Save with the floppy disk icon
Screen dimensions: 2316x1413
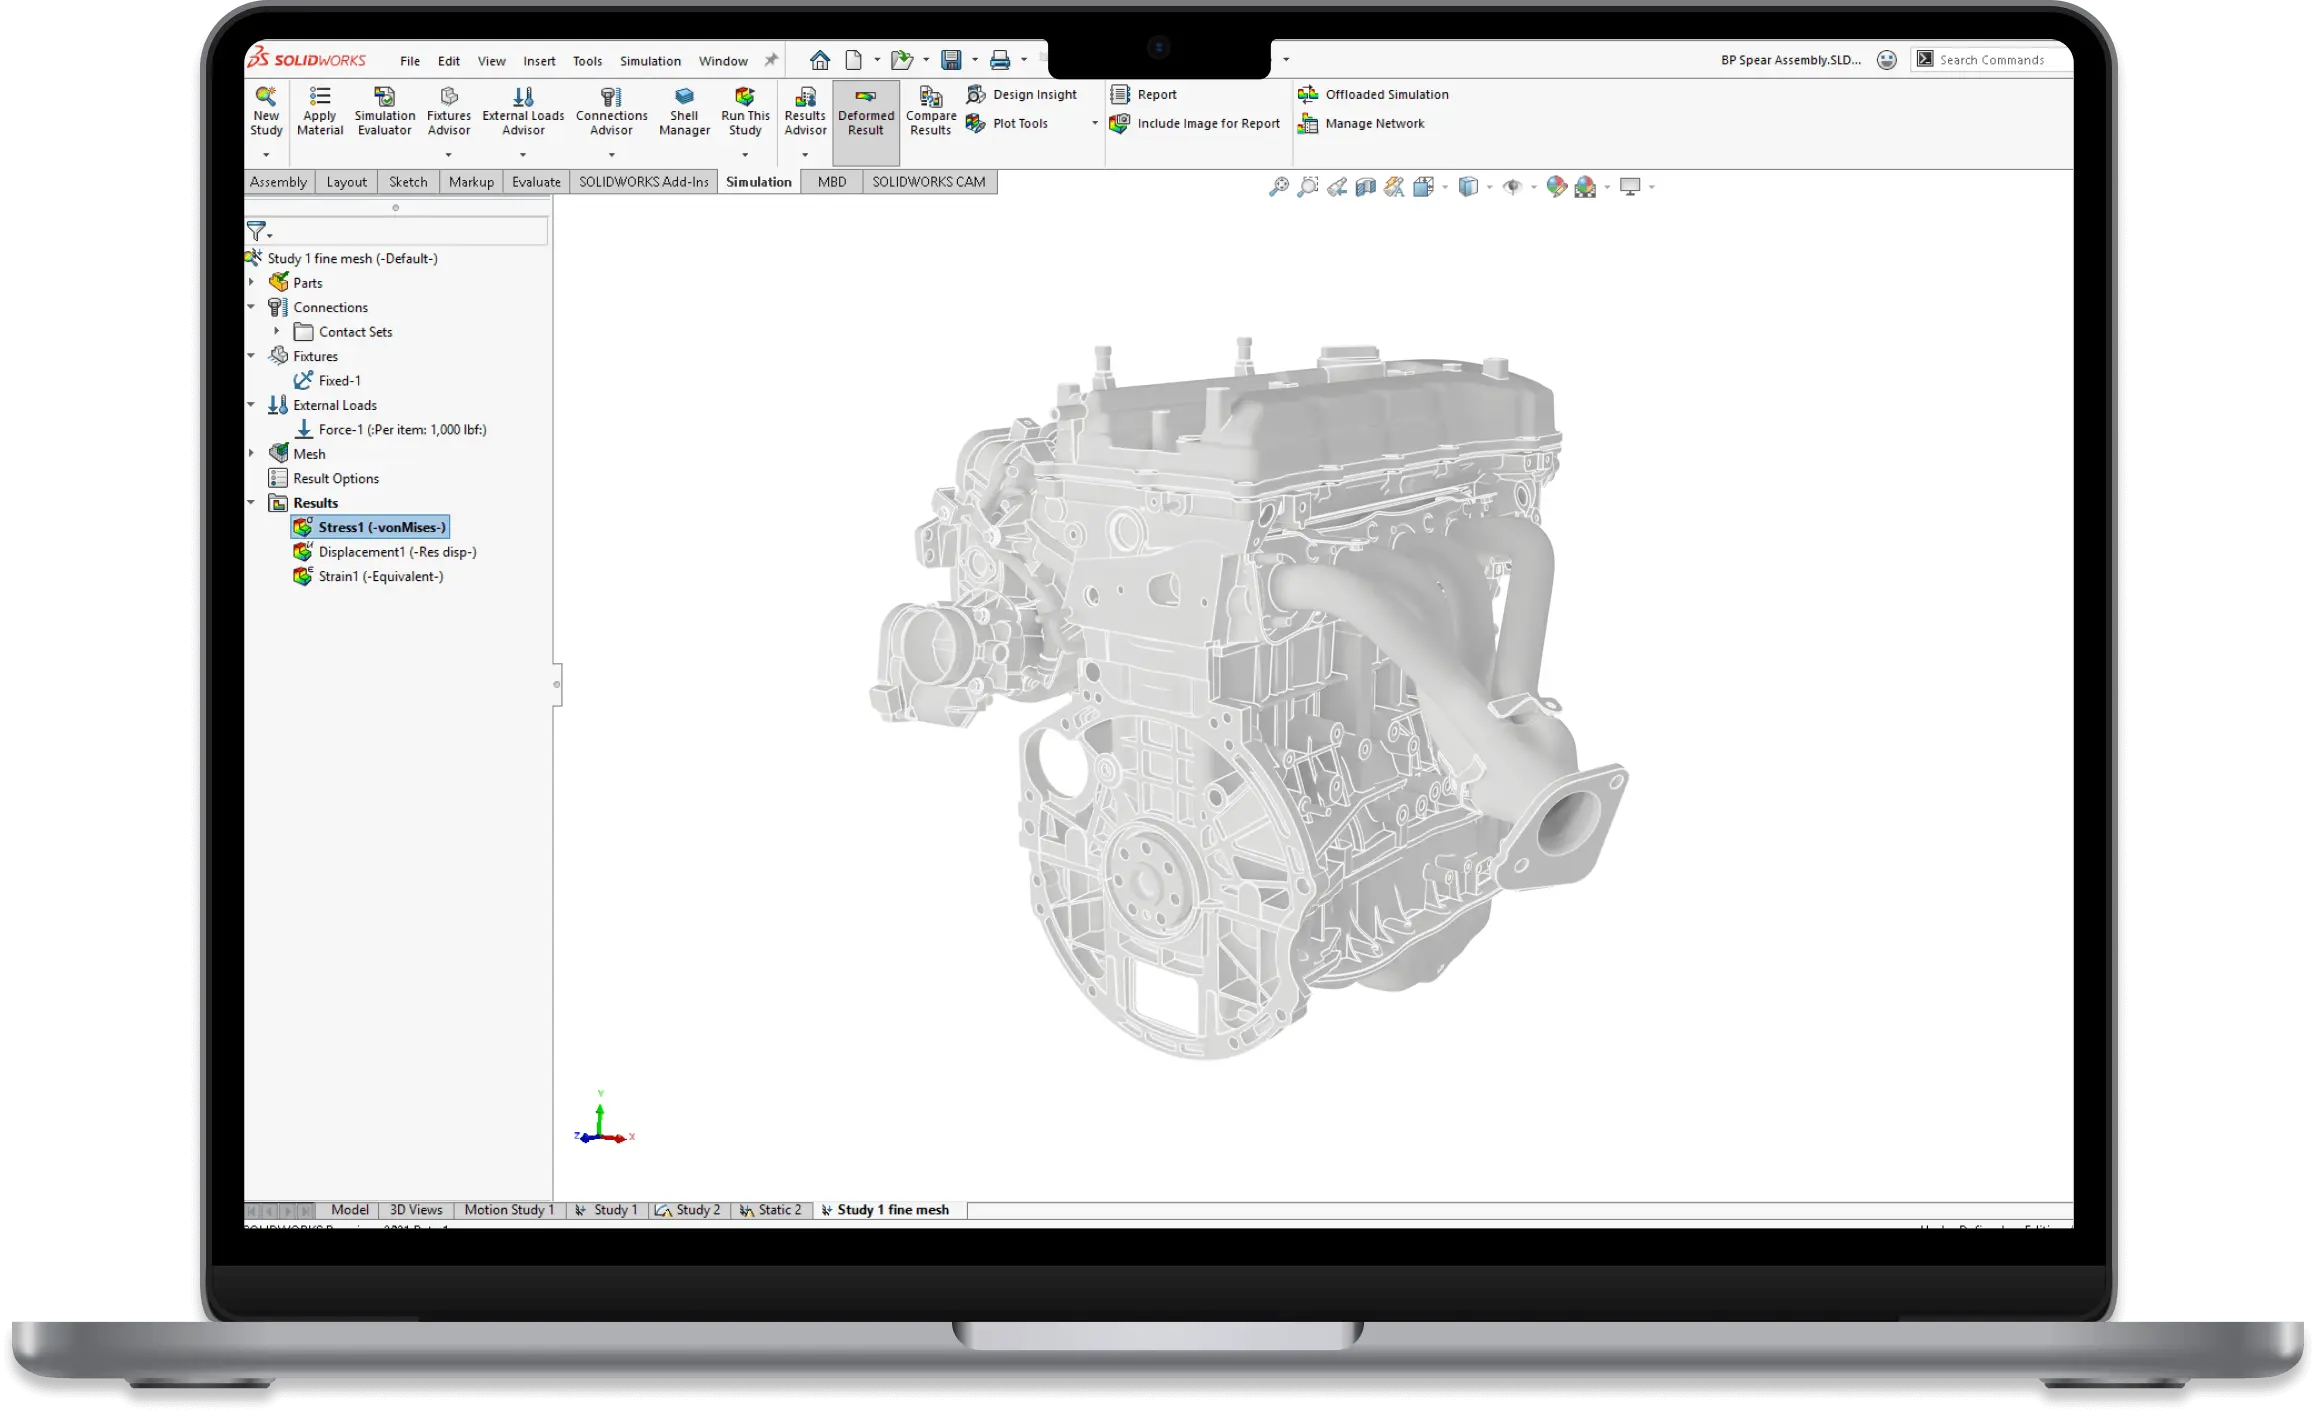click(951, 60)
